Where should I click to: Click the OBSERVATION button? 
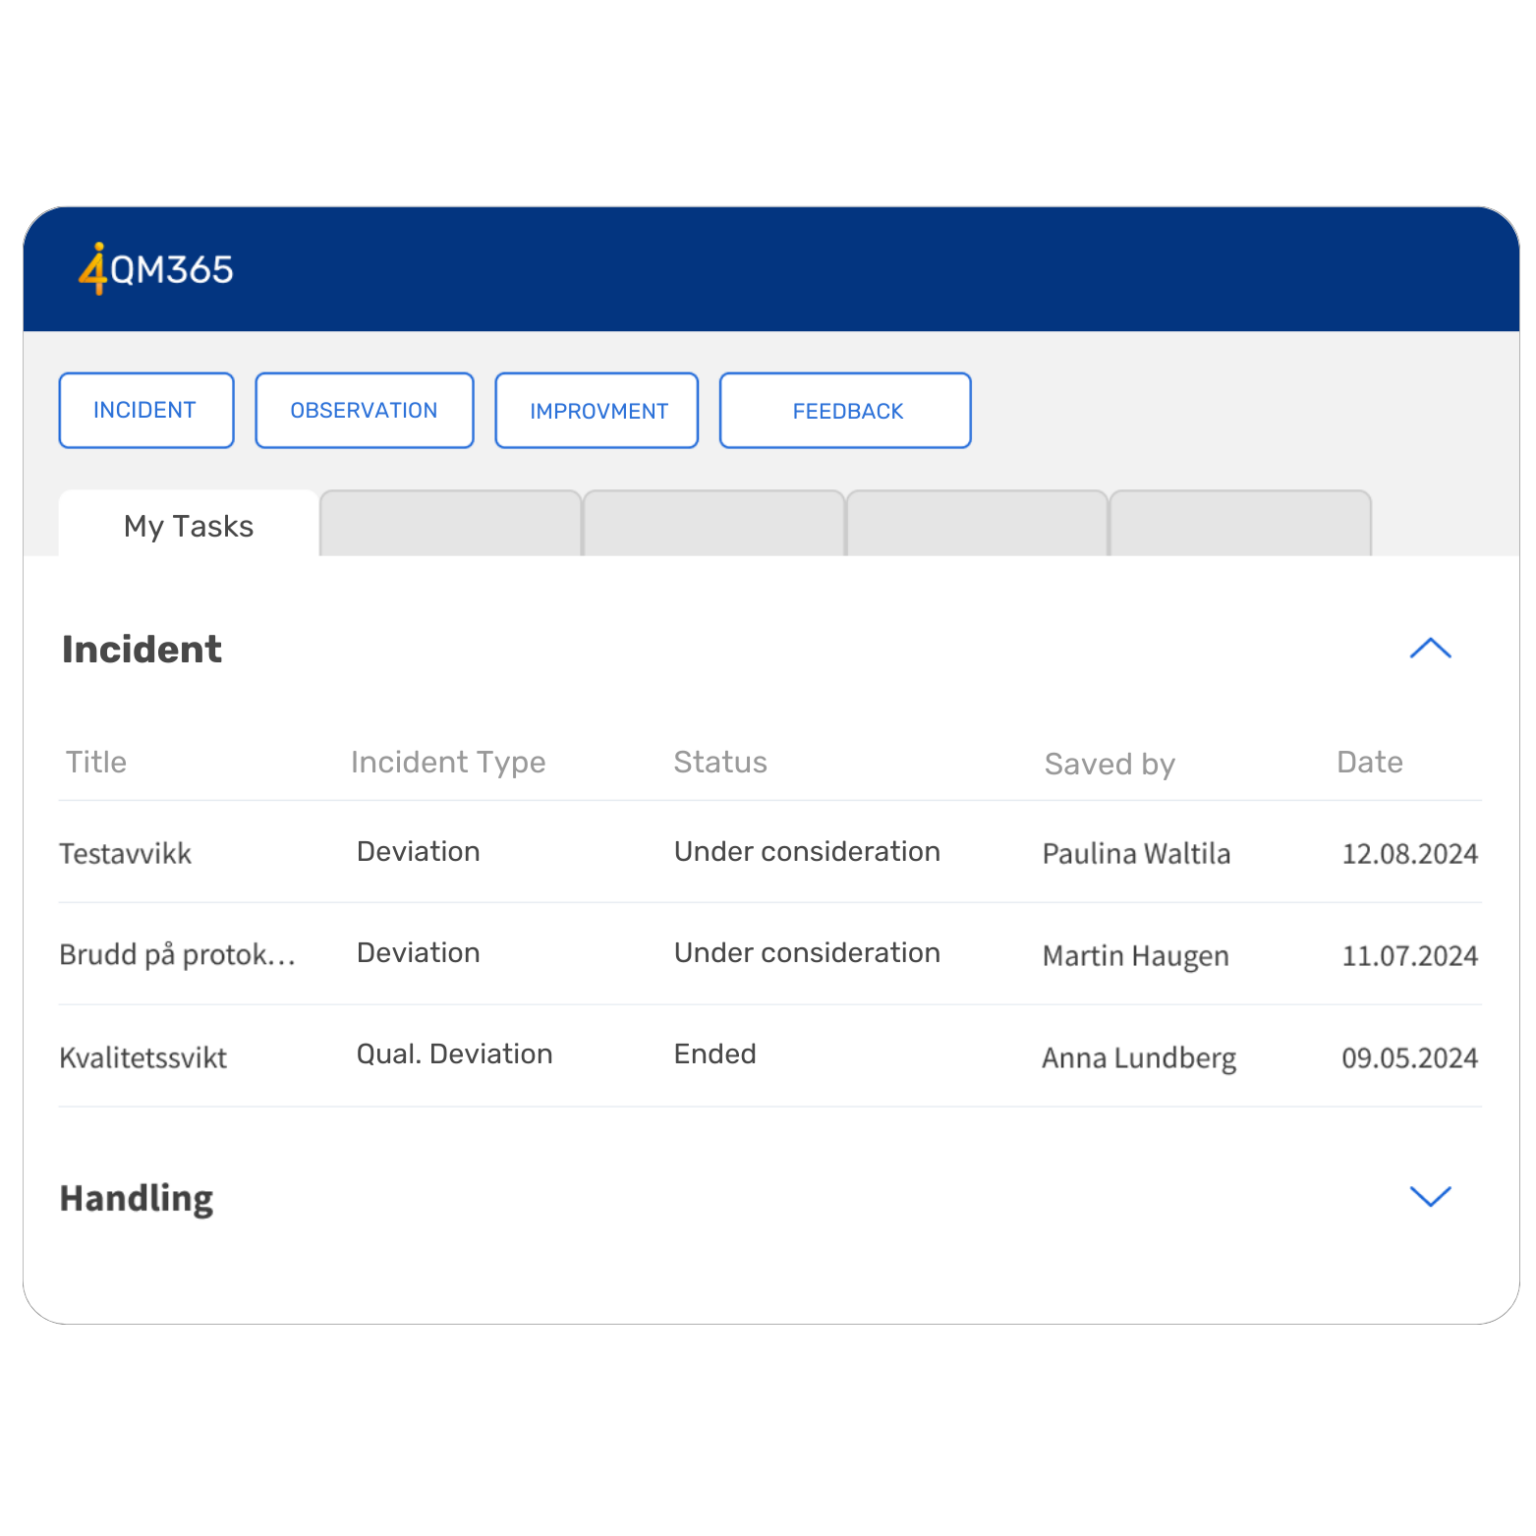point(364,409)
